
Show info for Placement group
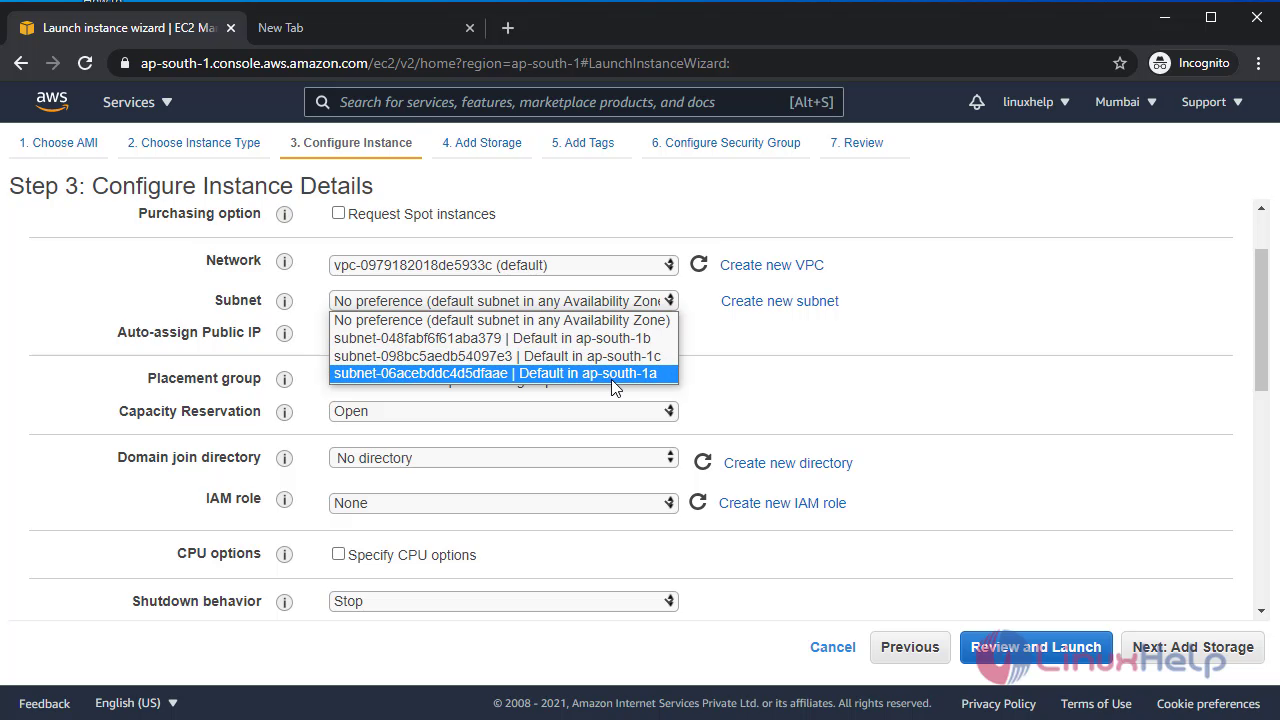point(284,379)
